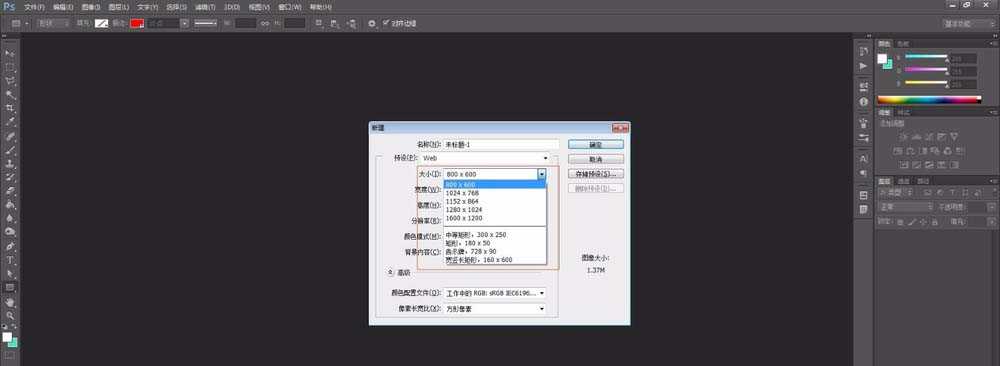Open the Actions play-button panel icon
Image resolution: width=1000 pixels, height=366 pixels.
[x=864, y=66]
